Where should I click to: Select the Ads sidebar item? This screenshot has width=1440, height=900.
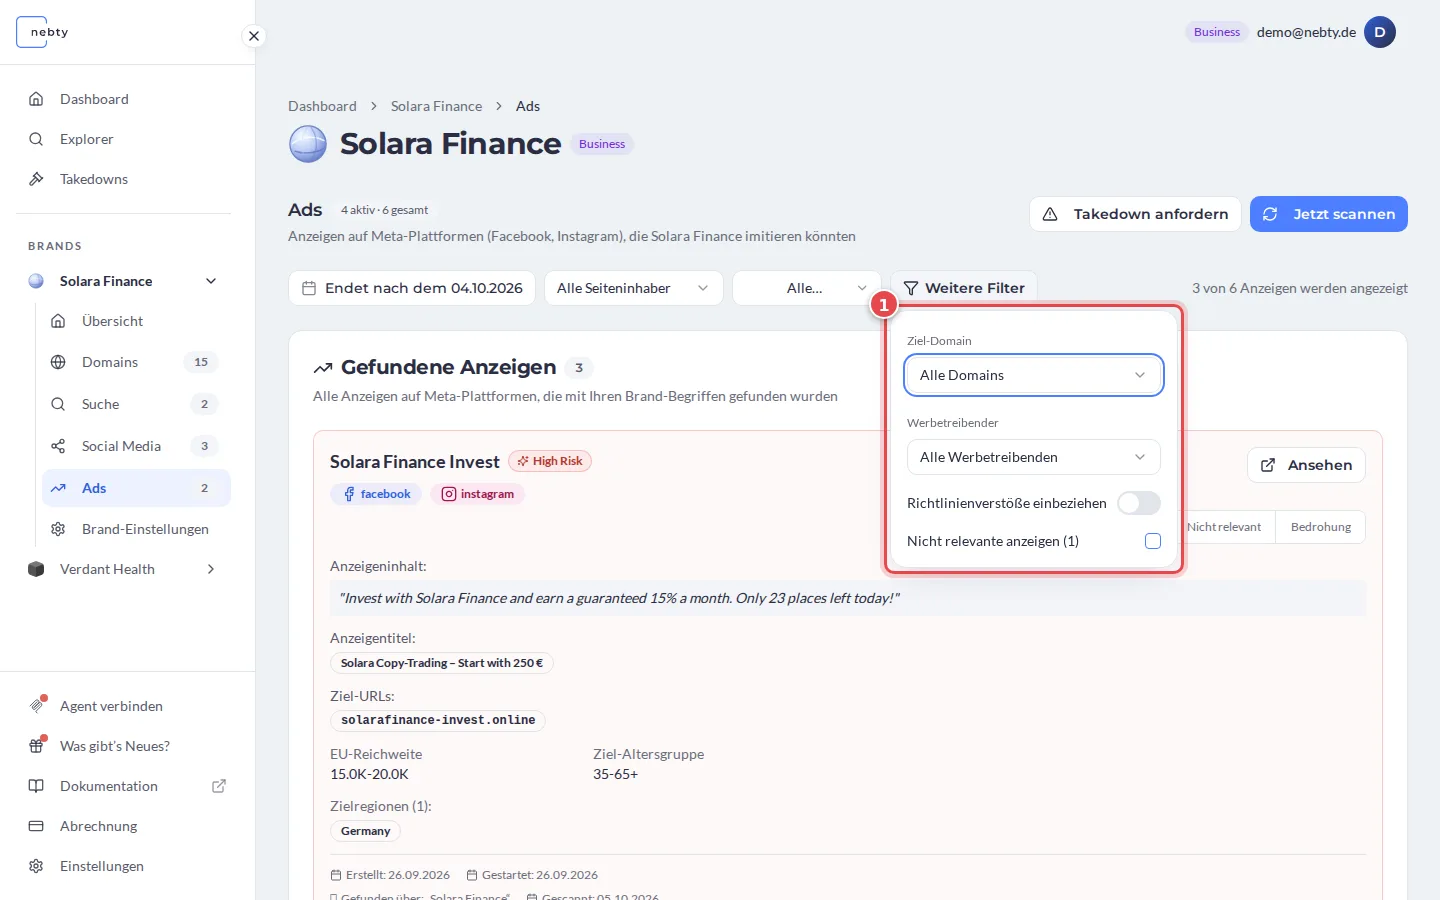click(136, 488)
